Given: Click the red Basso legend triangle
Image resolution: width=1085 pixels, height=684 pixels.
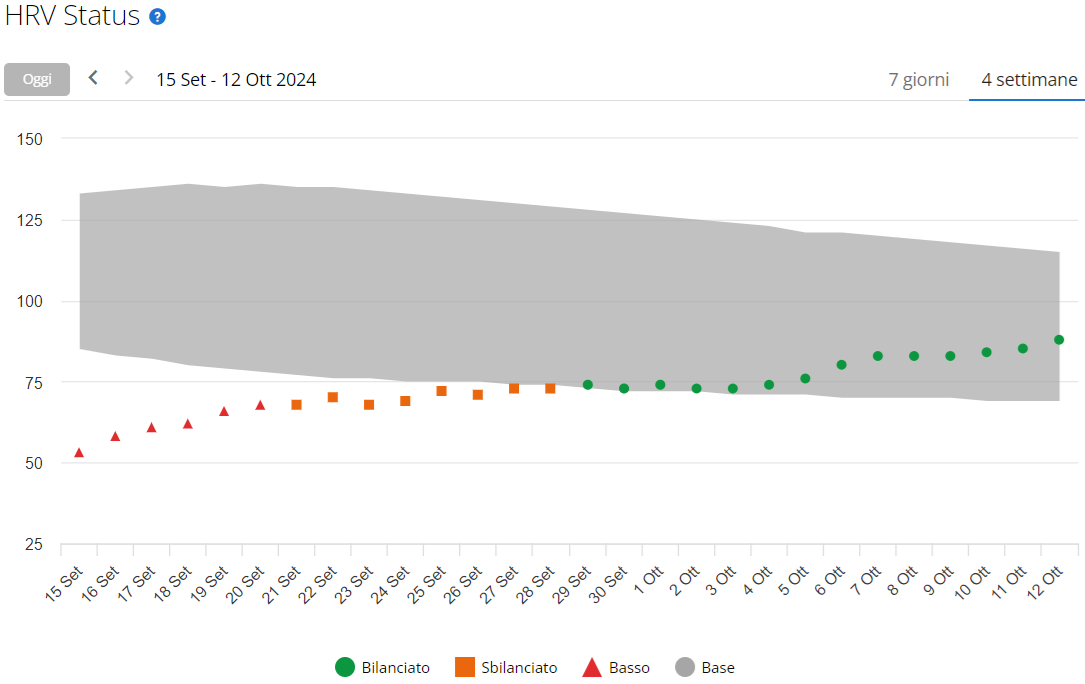Looking at the screenshot, I should [592, 668].
